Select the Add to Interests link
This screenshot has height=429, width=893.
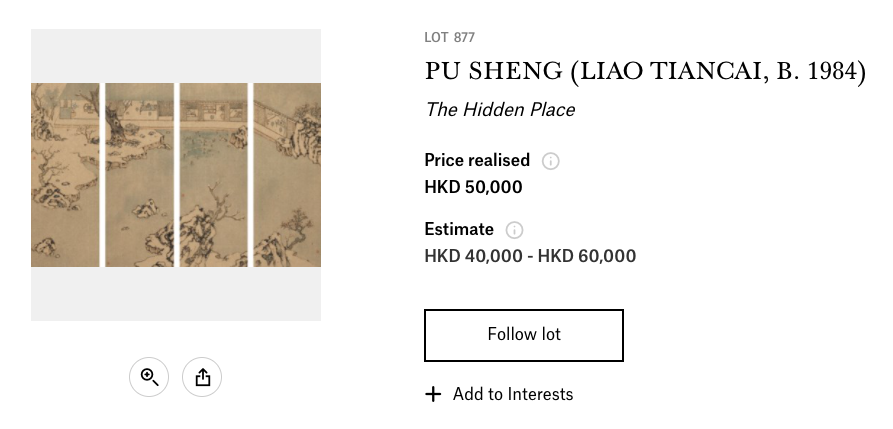(x=513, y=394)
